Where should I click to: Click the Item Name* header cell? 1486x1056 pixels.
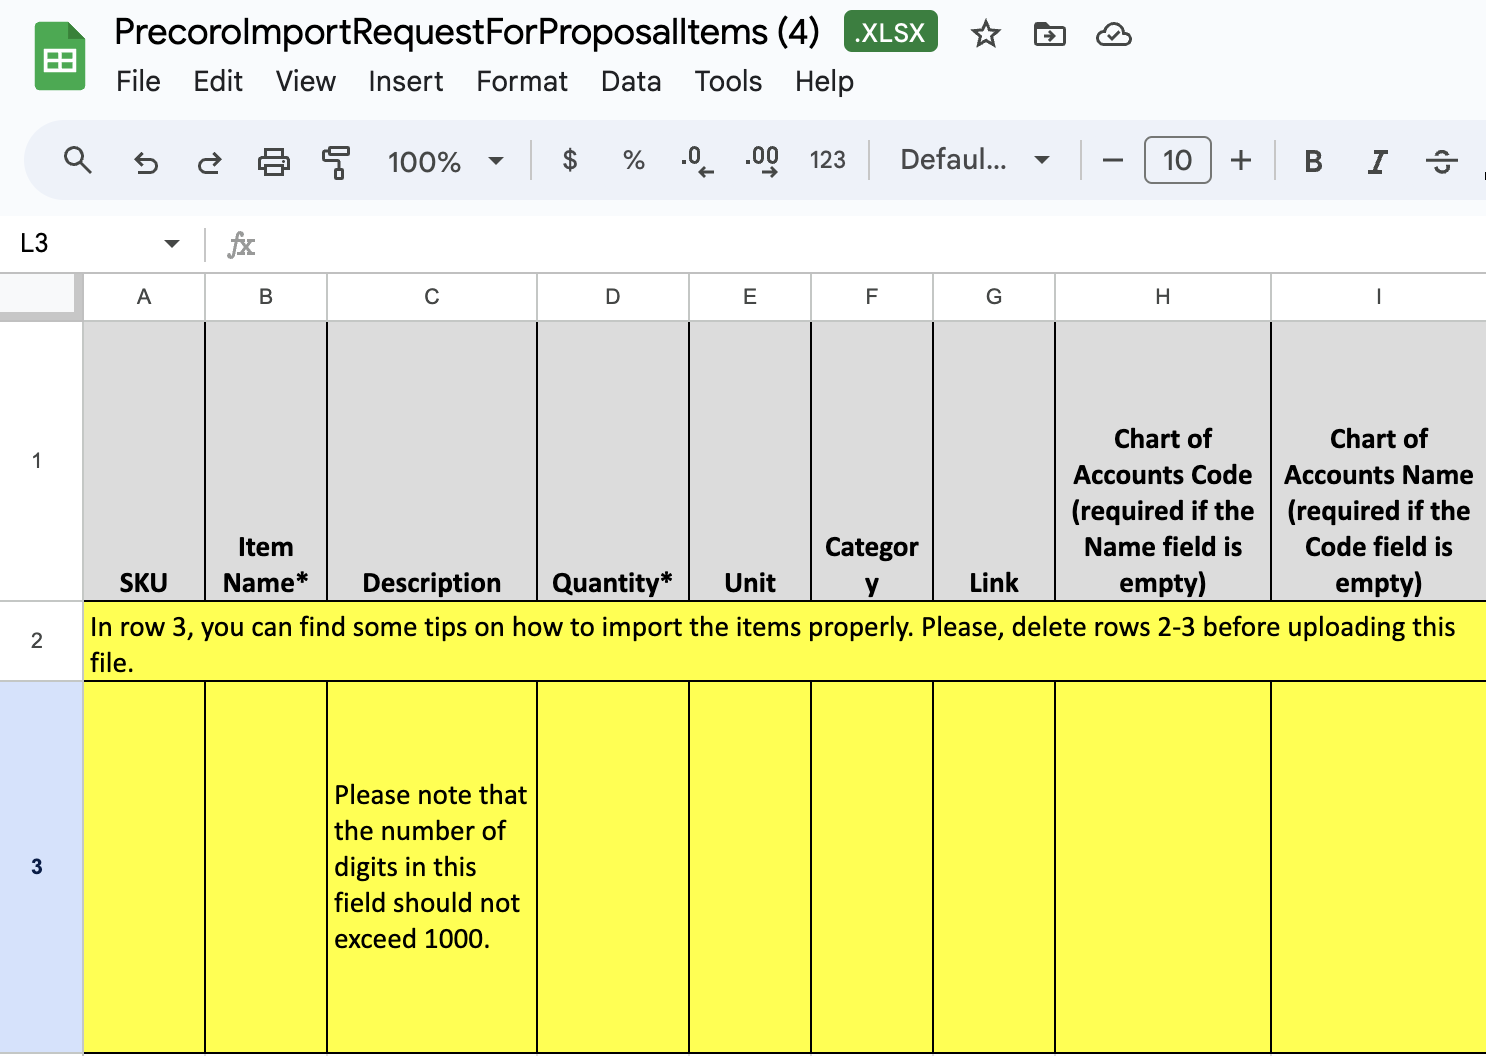click(x=266, y=461)
